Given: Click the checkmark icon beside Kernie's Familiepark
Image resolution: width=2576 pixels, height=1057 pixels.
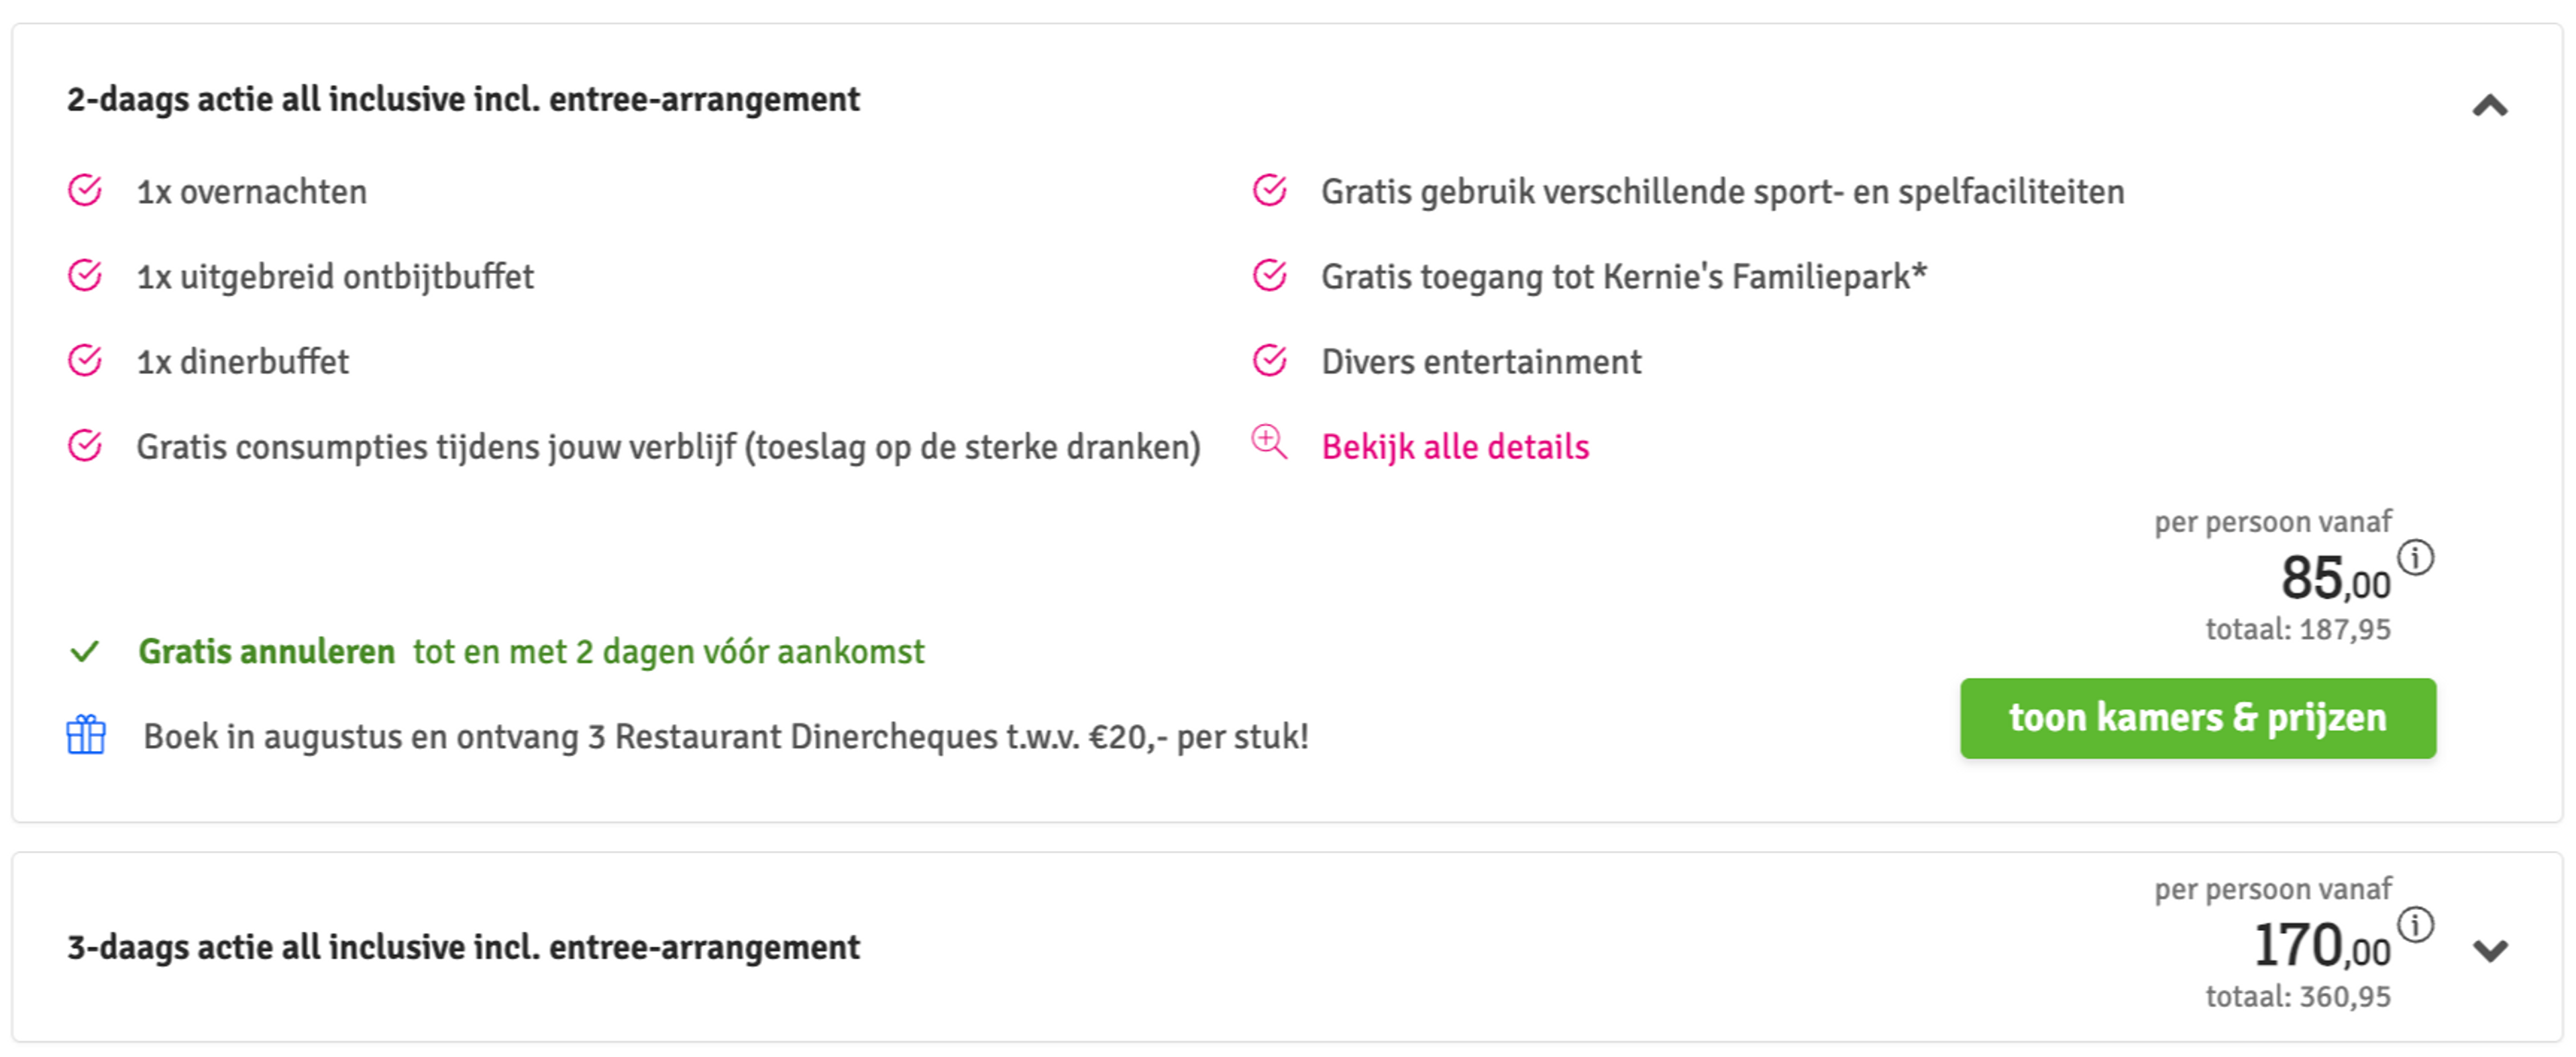Looking at the screenshot, I should (1270, 275).
